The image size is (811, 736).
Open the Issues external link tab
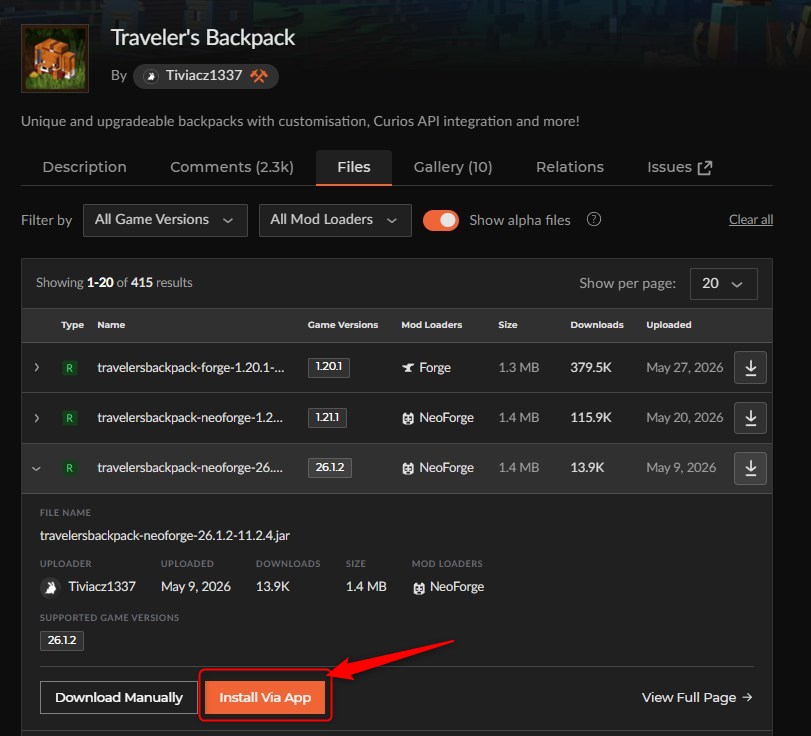point(680,167)
